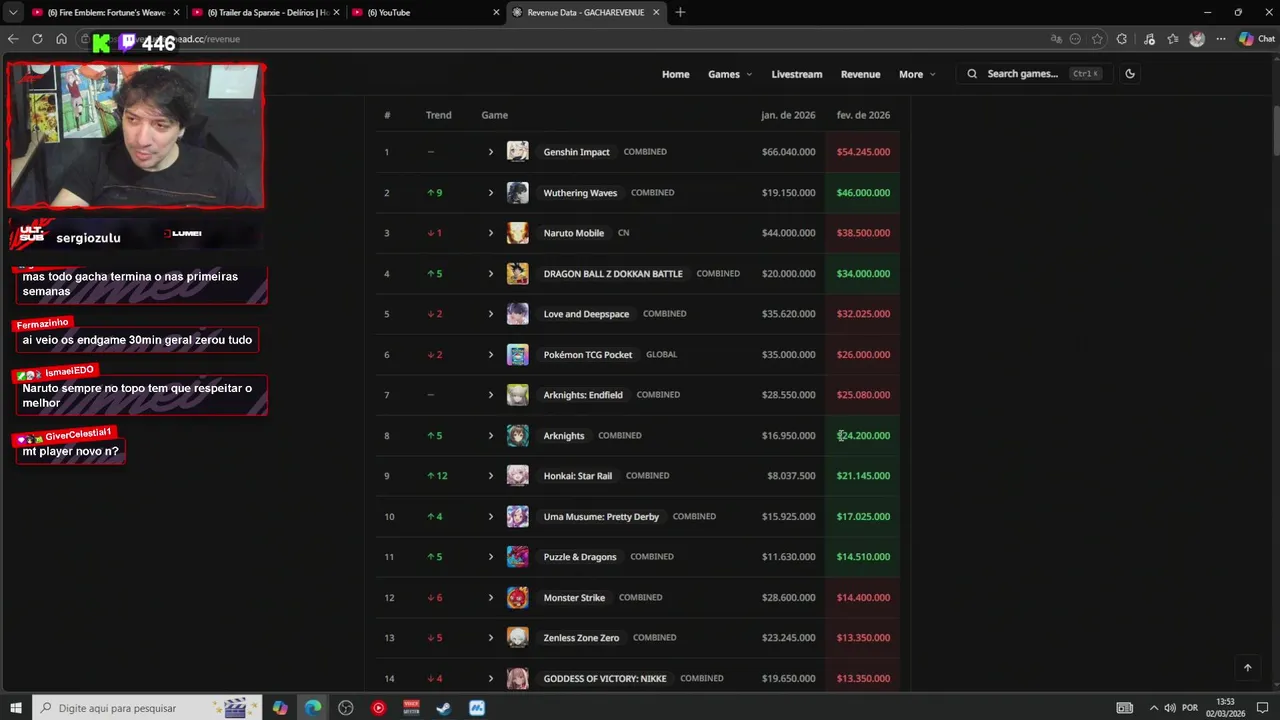The height and width of the screenshot is (720, 1280).
Task: Expand the Genshin Impact row
Action: (x=490, y=152)
